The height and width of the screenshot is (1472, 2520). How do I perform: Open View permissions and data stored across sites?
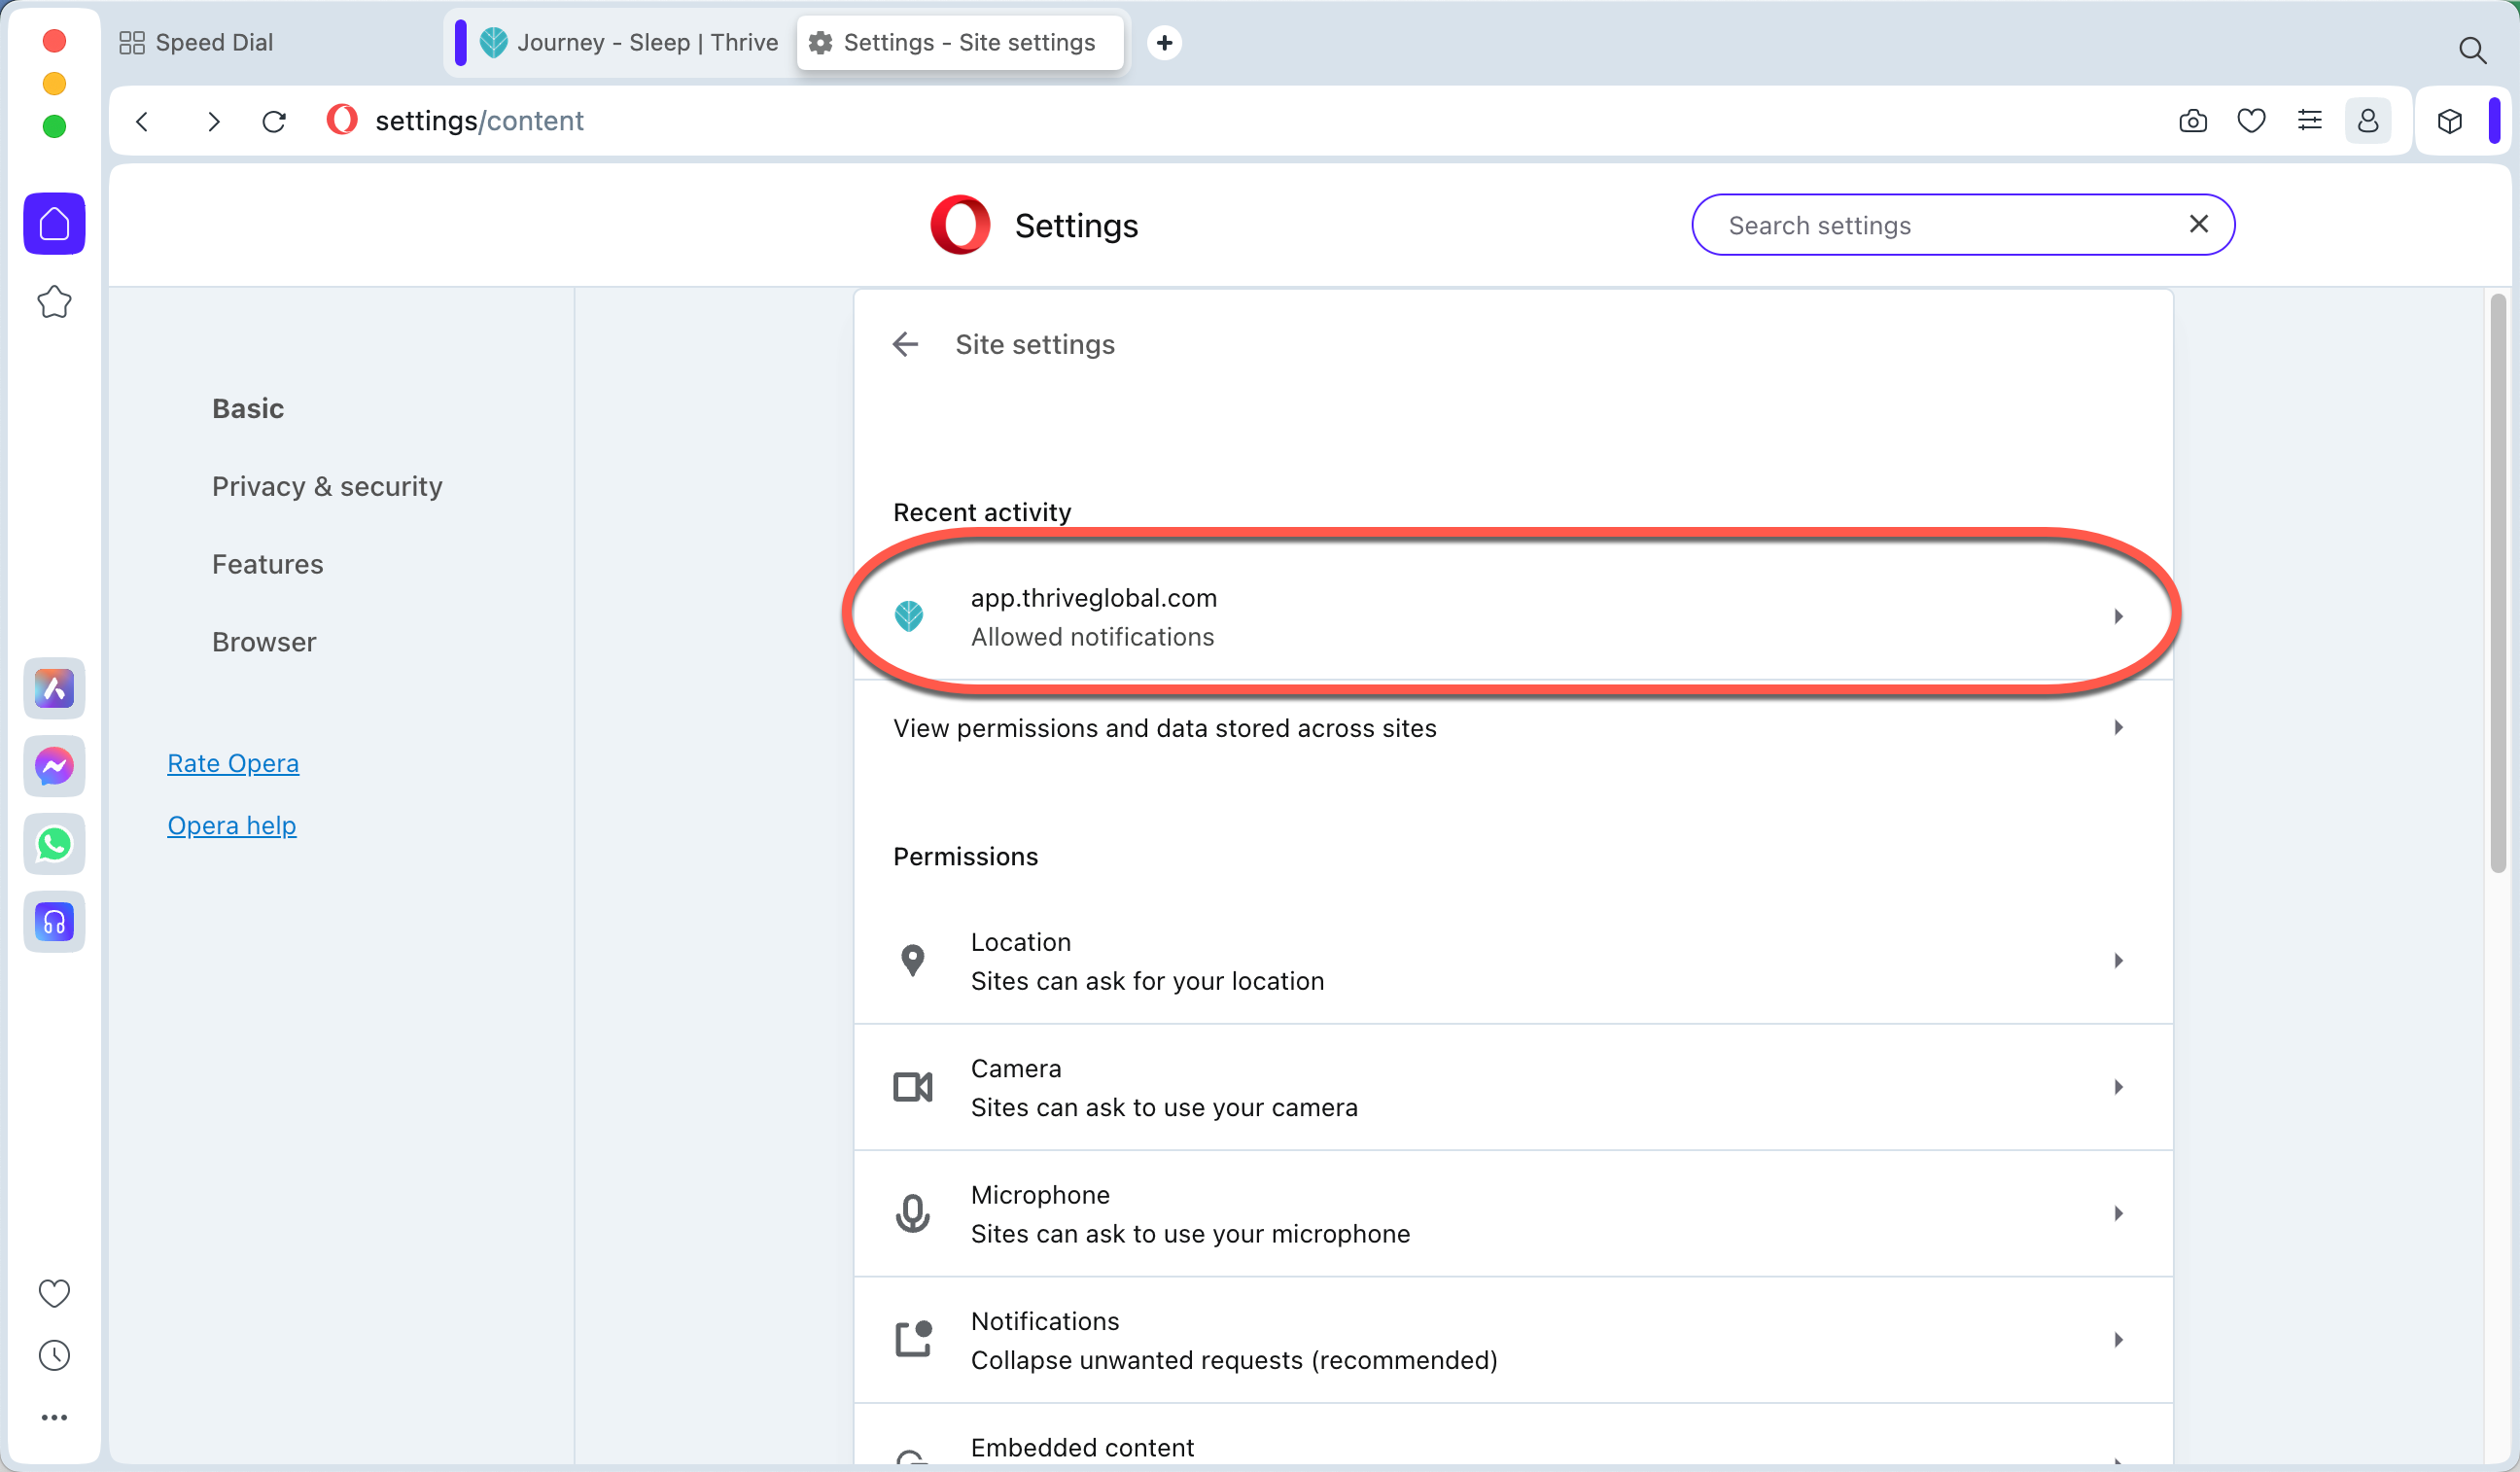tap(1513, 728)
